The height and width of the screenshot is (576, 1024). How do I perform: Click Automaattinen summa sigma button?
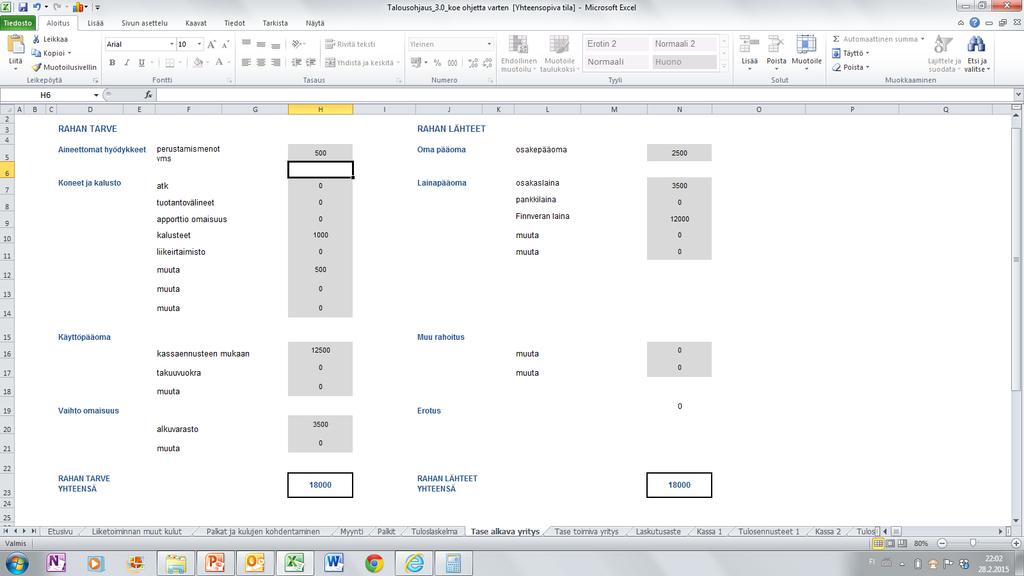(878, 39)
